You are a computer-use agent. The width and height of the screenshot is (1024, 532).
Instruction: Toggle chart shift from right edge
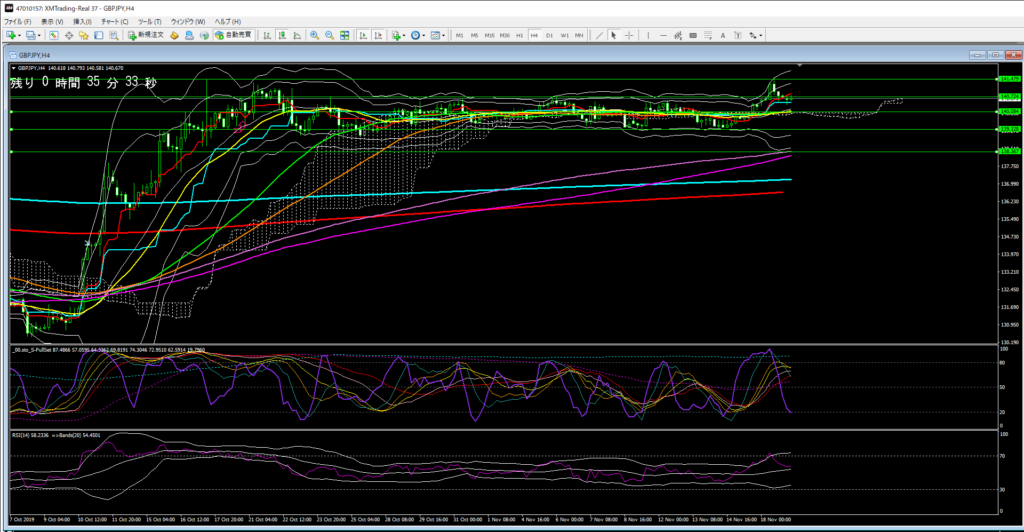pos(378,35)
